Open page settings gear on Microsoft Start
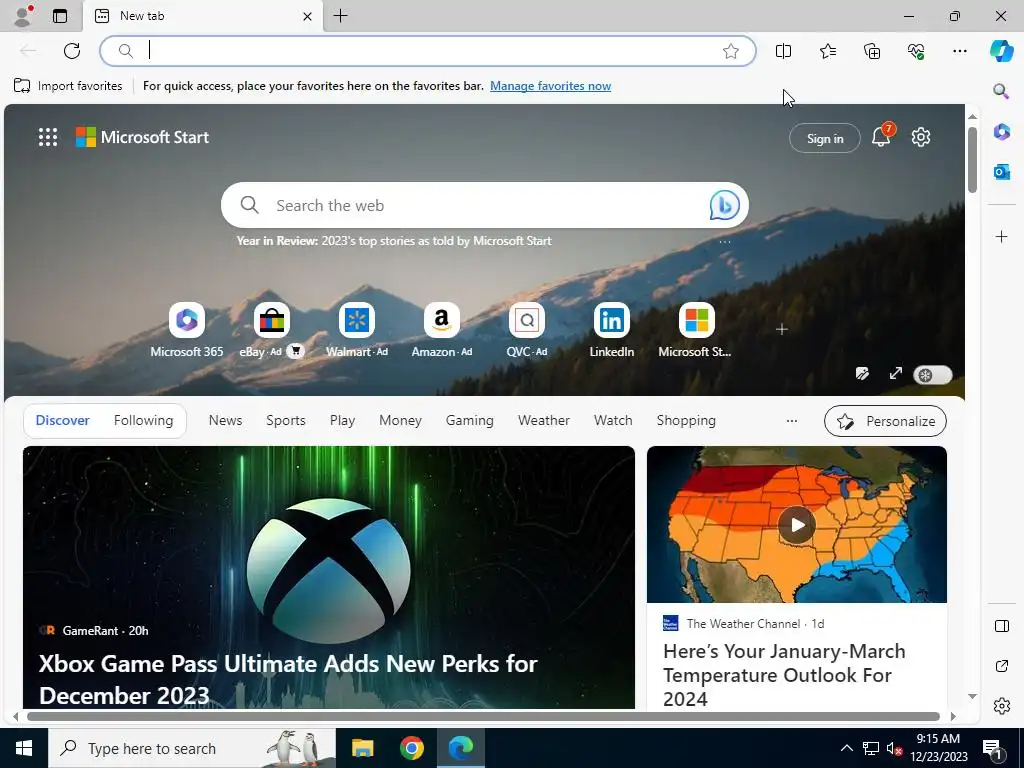This screenshot has height=768, width=1024. point(921,137)
